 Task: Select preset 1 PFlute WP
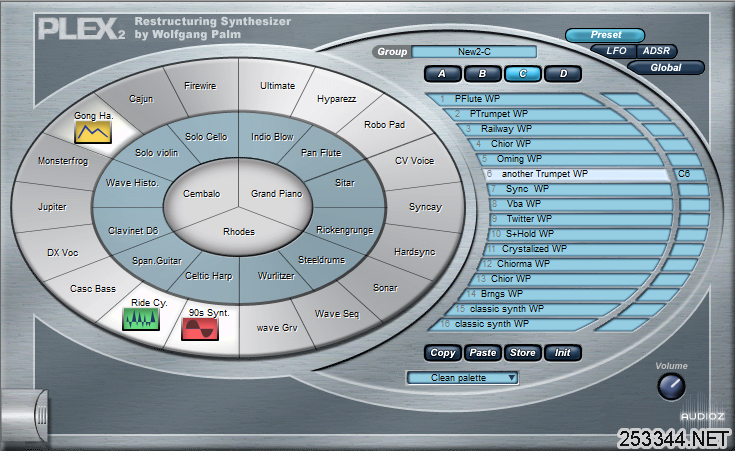point(513,99)
